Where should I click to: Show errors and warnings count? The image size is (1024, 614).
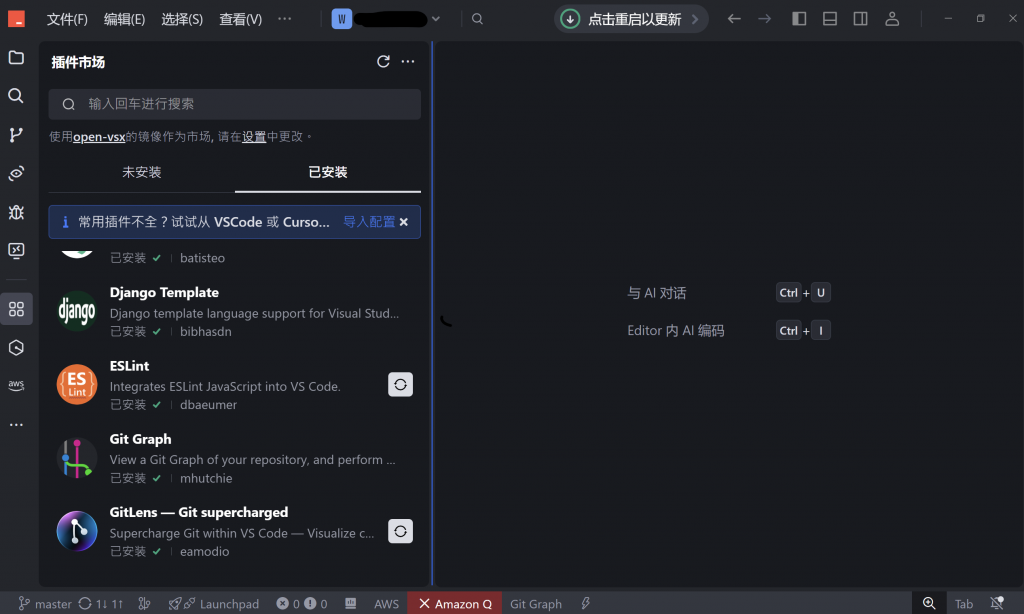pyautogui.click(x=302, y=604)
